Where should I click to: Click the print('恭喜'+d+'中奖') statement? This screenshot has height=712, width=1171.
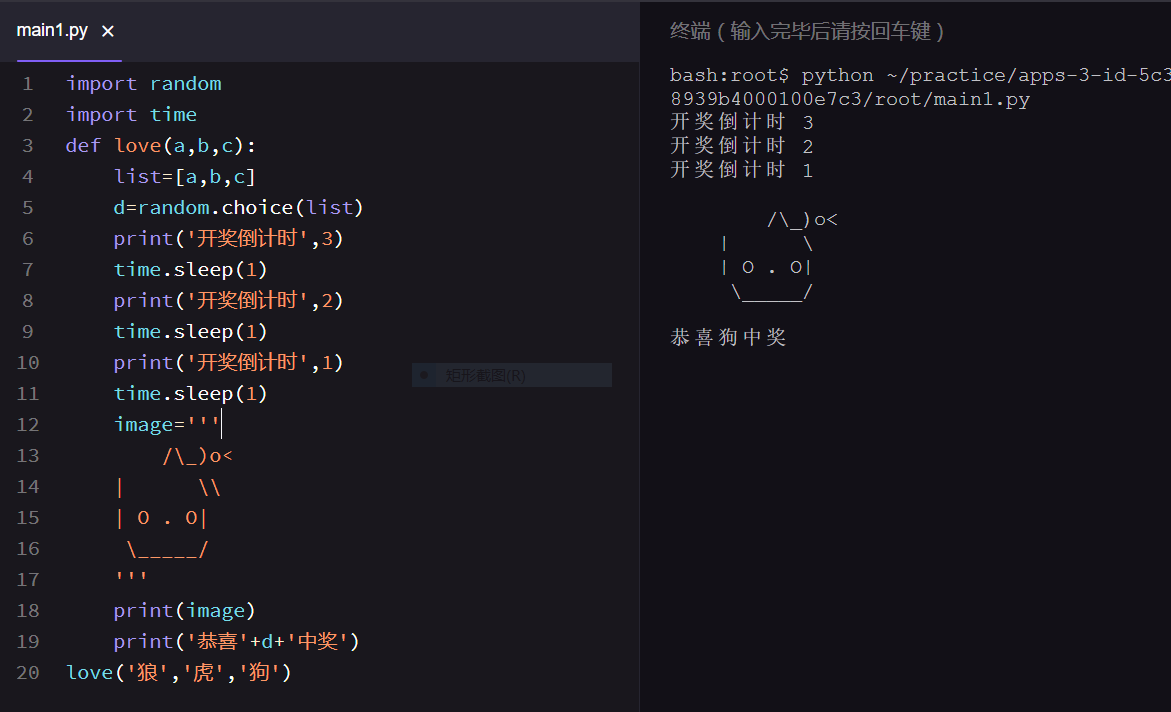tap(235, 641)
